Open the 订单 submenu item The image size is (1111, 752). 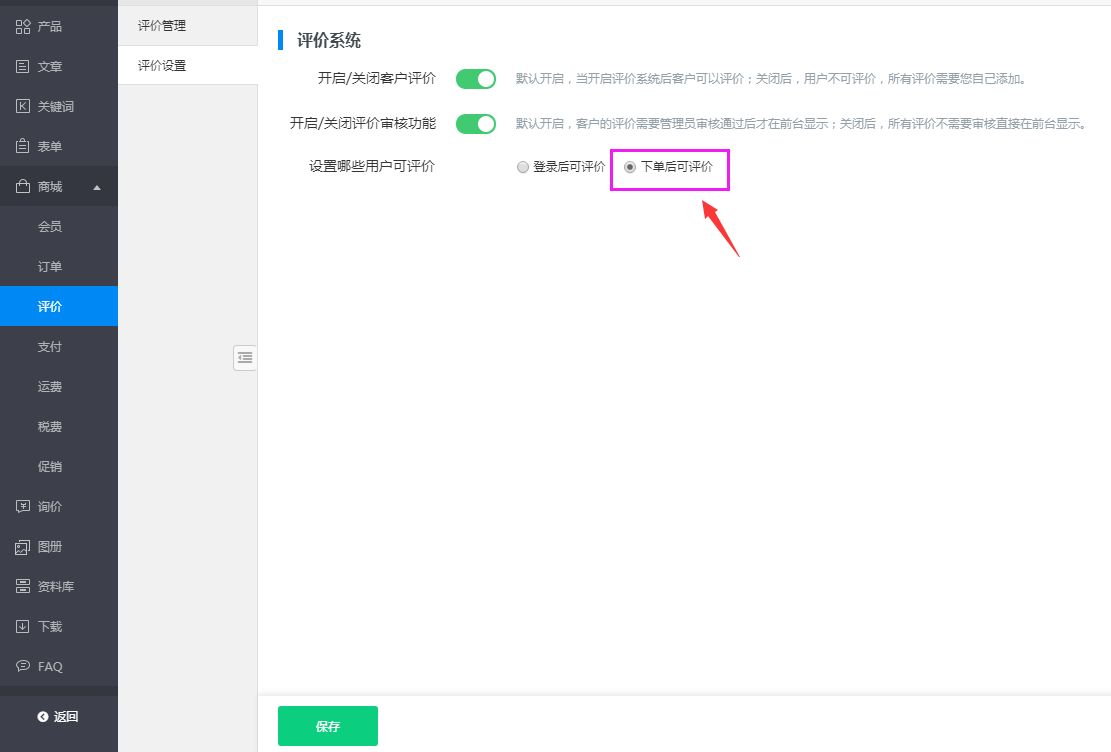pos(50,266)
